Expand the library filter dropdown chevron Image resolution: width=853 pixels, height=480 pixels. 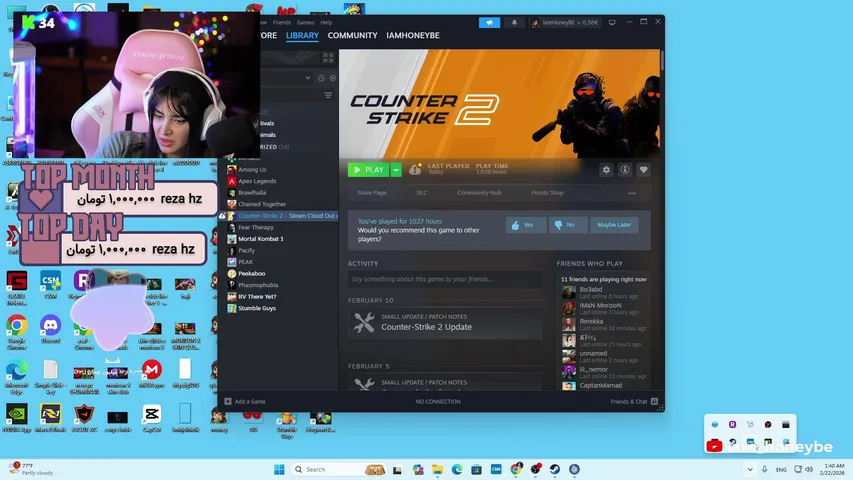pyautogui.click(x=308, y=78)
